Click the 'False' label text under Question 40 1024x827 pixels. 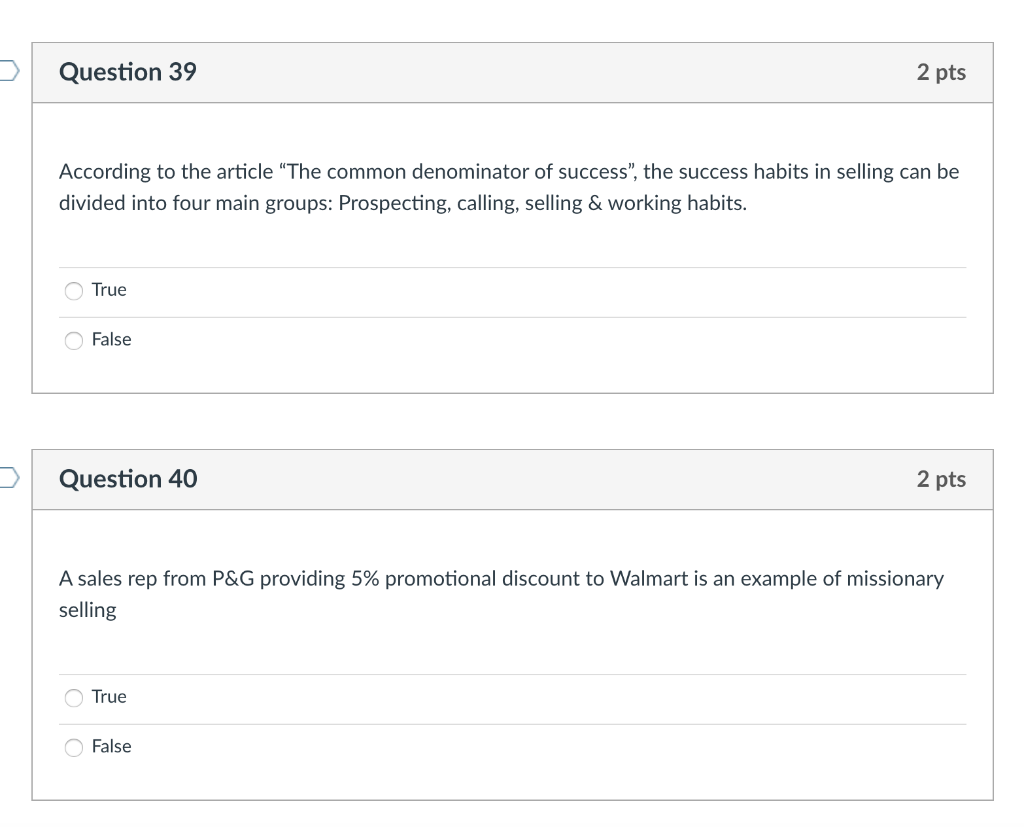(111, 747)
